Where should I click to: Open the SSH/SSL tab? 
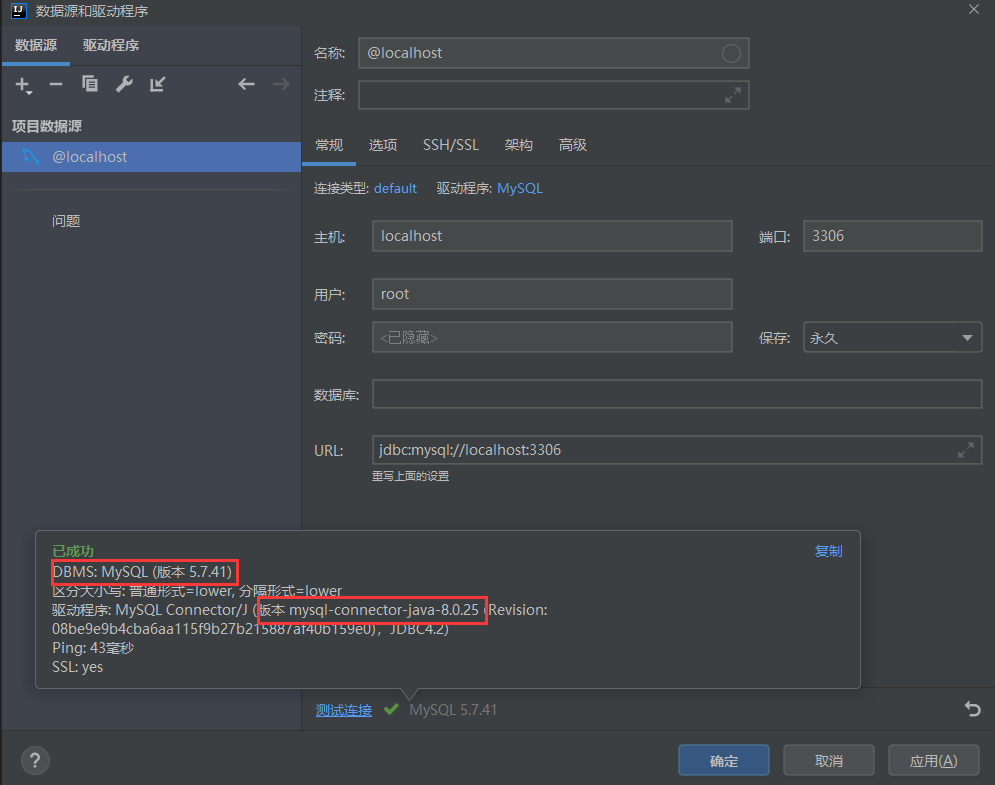click(x=450, y=144)
